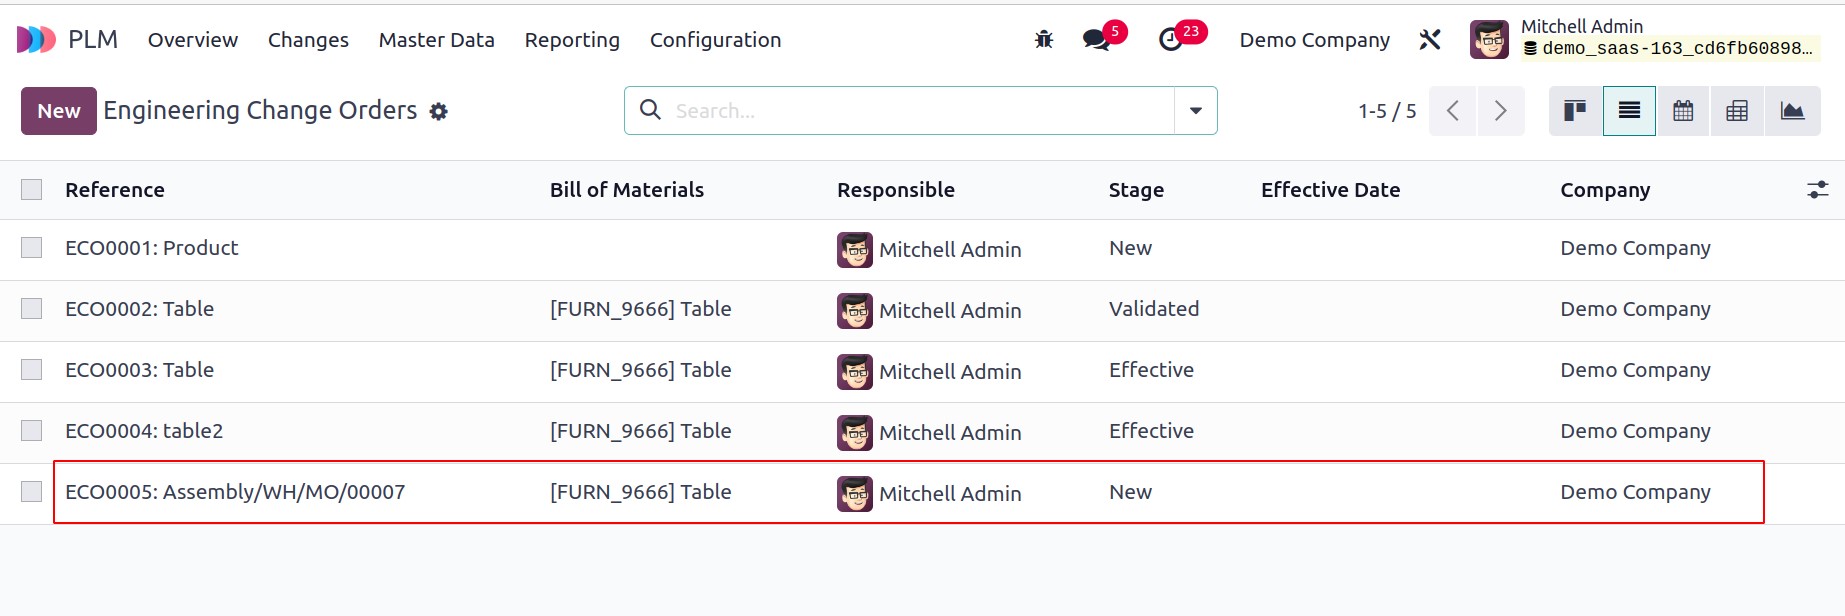The image size is (1845, 616).
Task: Switch to Calendar view
Action: (1683, 111)
